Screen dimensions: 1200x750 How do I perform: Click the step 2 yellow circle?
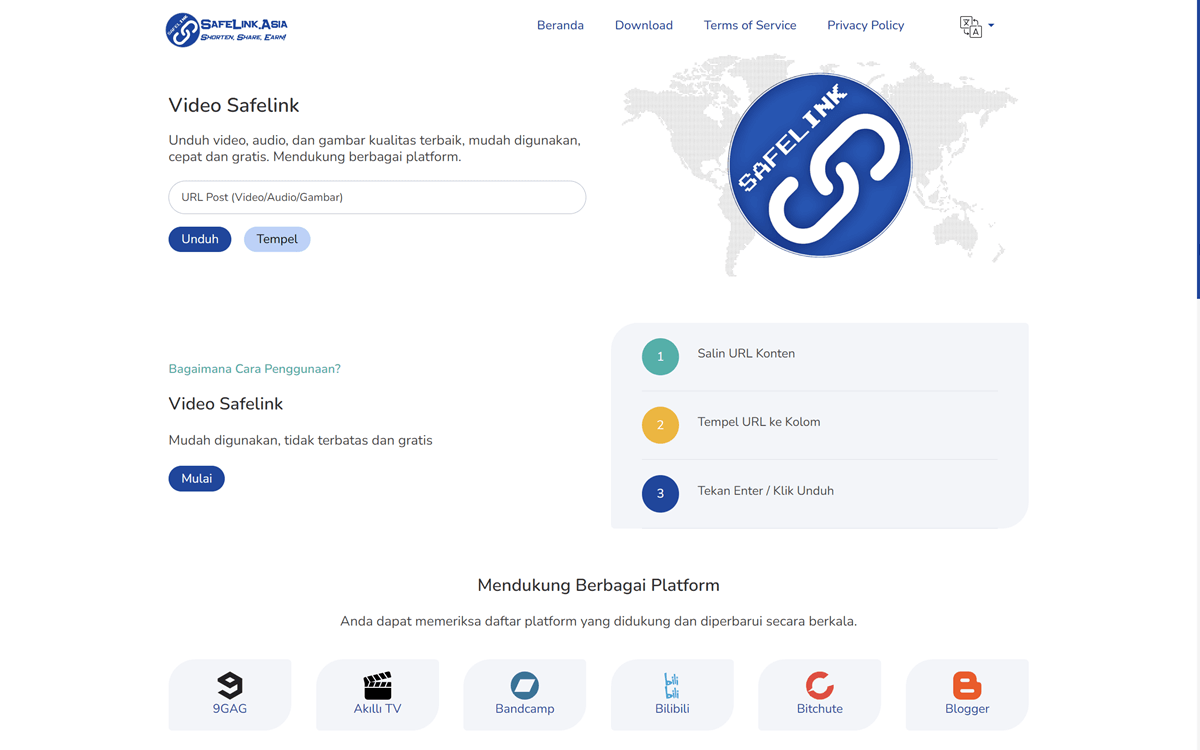pos(660,425)
